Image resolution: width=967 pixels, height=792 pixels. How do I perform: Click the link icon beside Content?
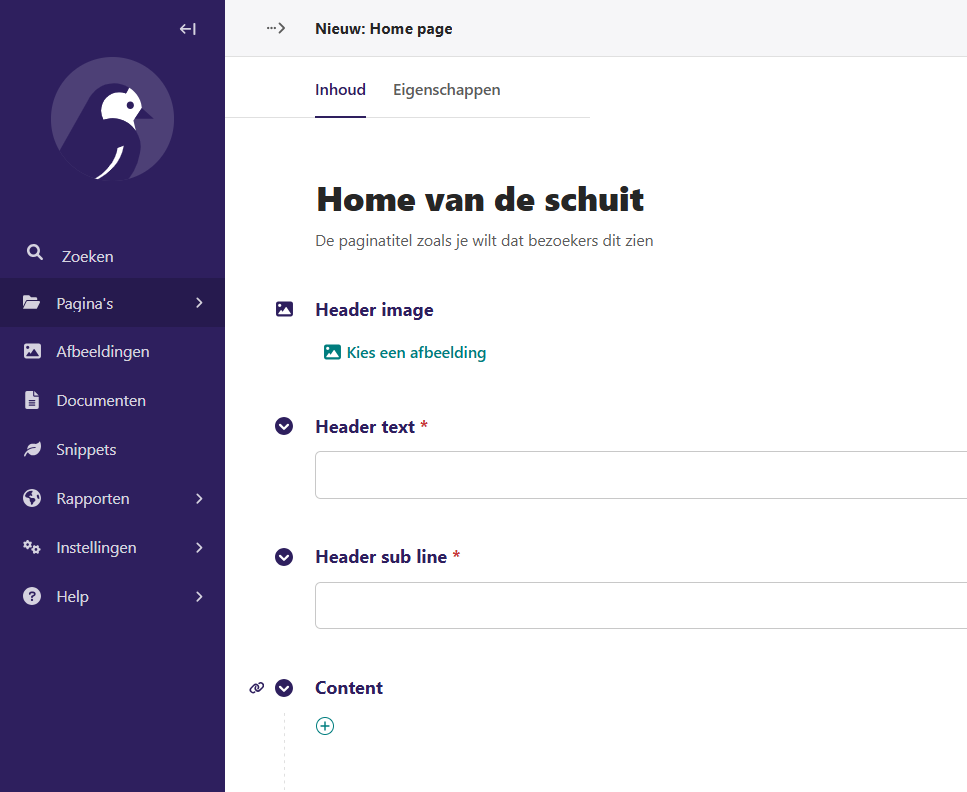tap(257, 688)
